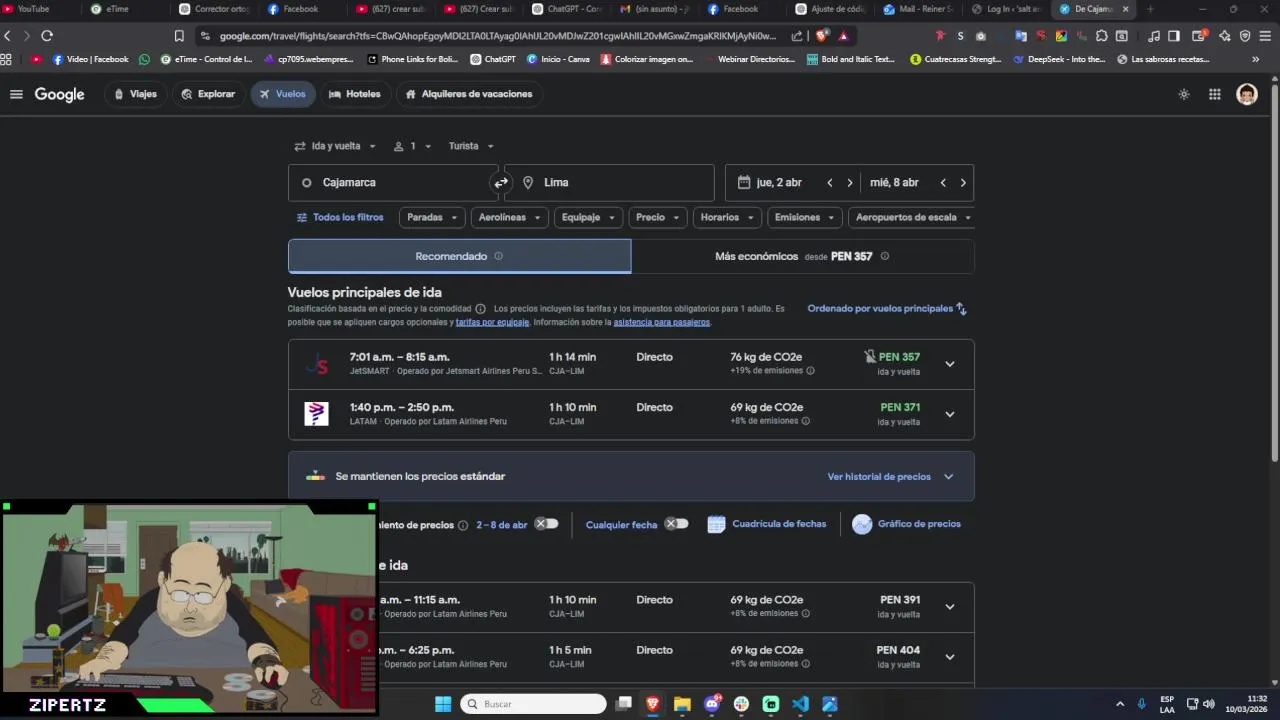Open Precio filter dropdown
Screen dimensions: 1280x720
[x=657, y=217]
